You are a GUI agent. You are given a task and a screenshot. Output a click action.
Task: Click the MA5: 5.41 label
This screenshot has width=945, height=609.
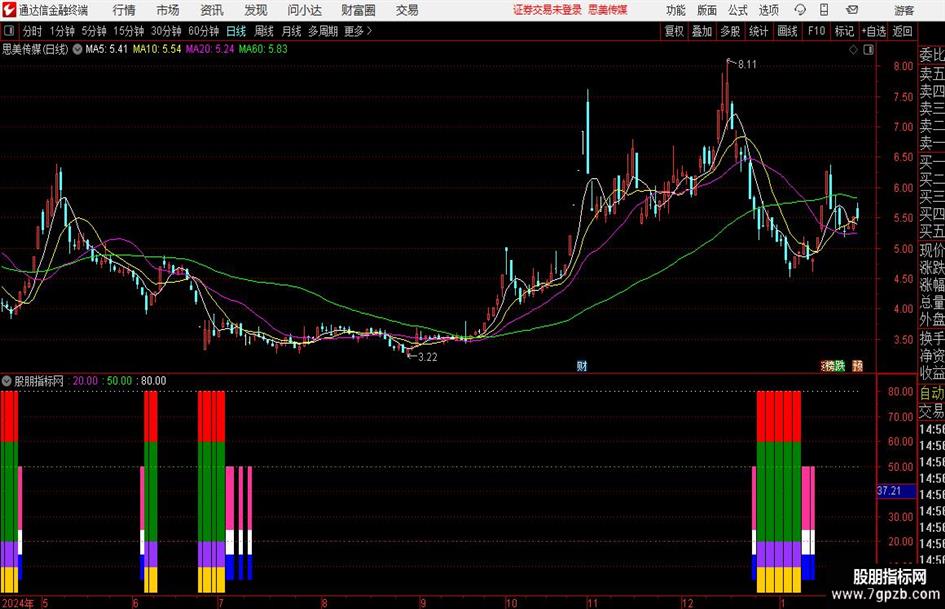(x=107, y=49)
